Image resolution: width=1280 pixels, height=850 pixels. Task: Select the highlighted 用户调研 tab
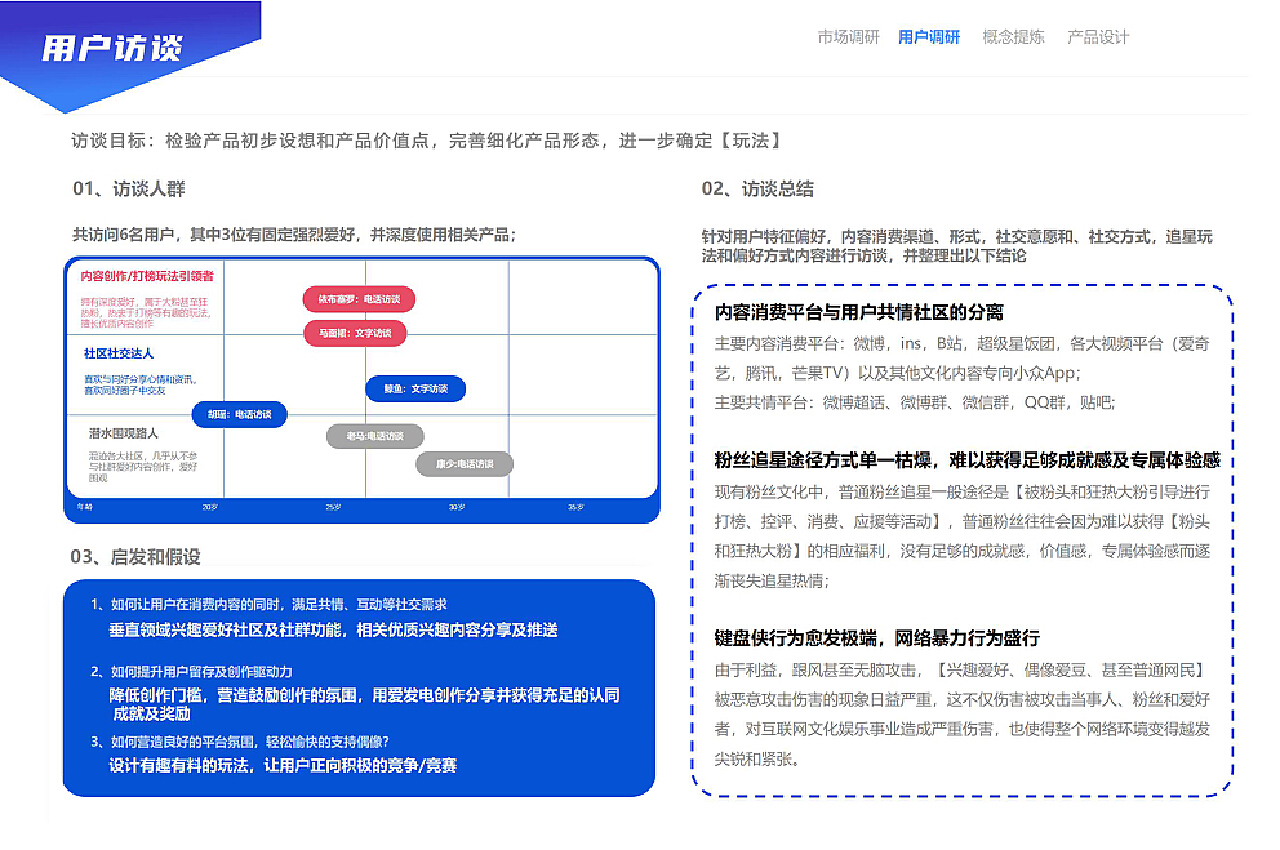pyautogui.click(x=929, y=37)
